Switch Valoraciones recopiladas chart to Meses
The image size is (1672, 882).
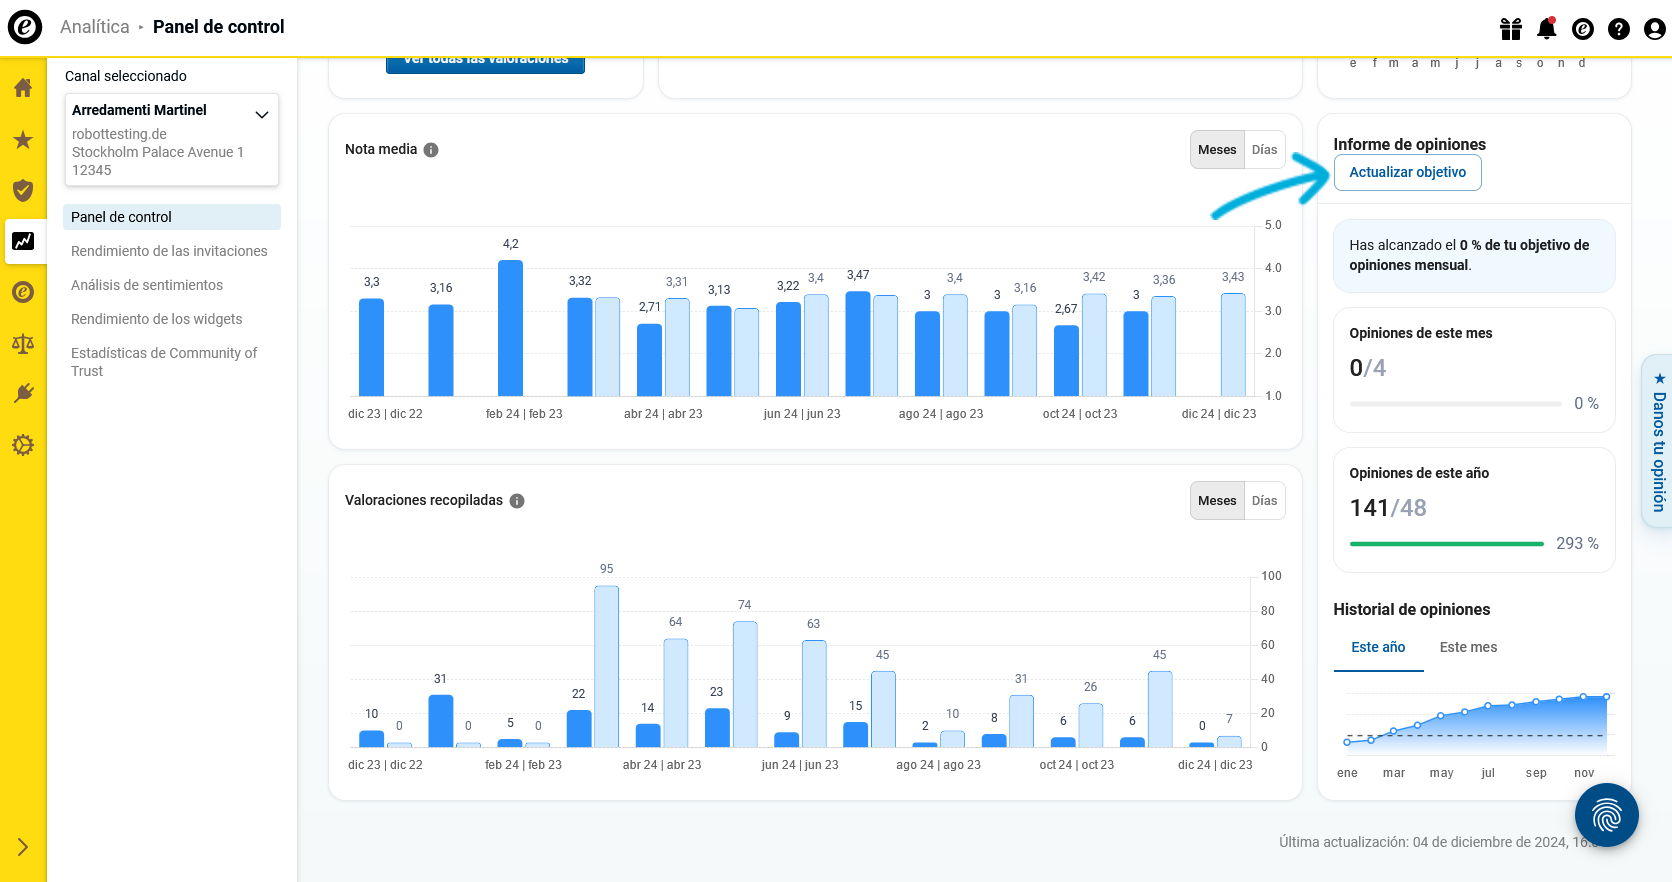[1217, 501]
